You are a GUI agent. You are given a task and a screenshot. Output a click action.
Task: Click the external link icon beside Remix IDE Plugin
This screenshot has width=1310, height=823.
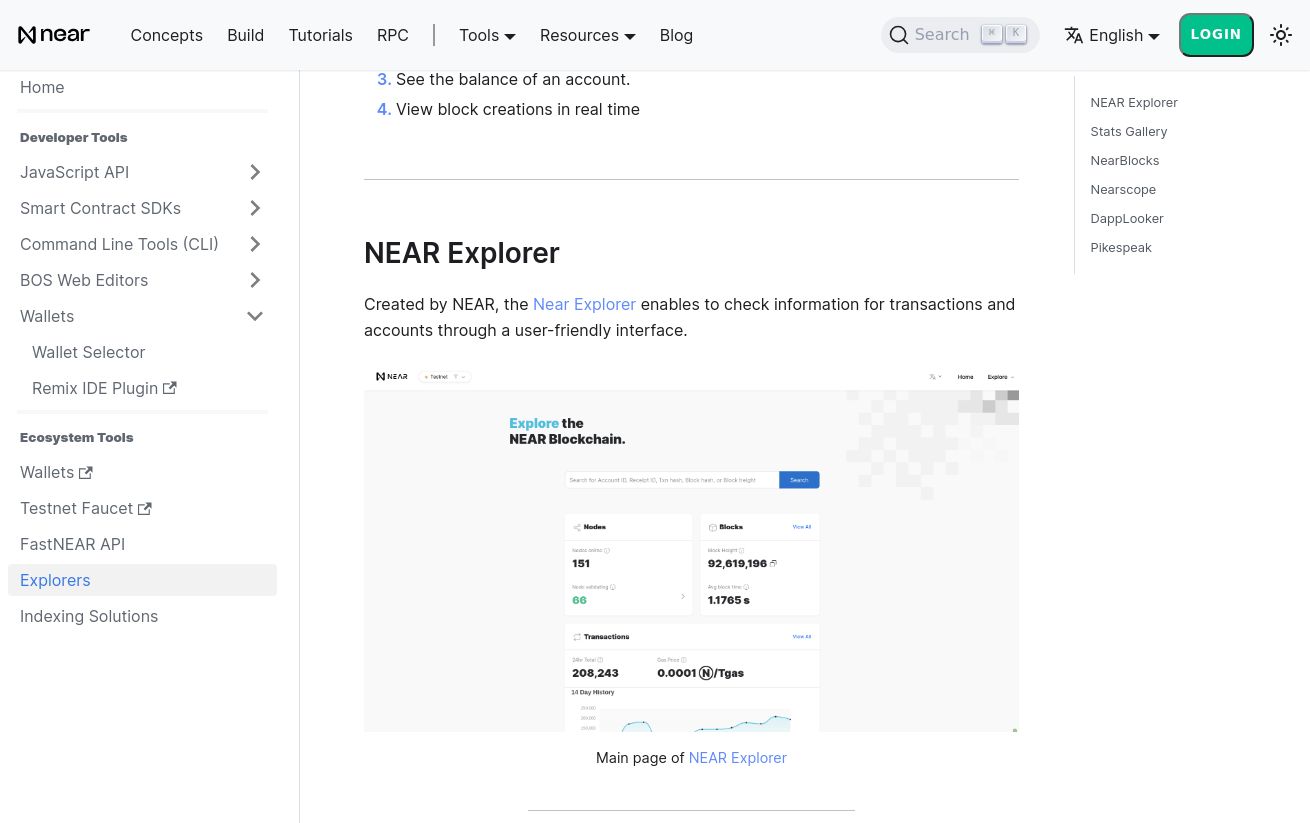pyautogui.click(x=169, y=388)
